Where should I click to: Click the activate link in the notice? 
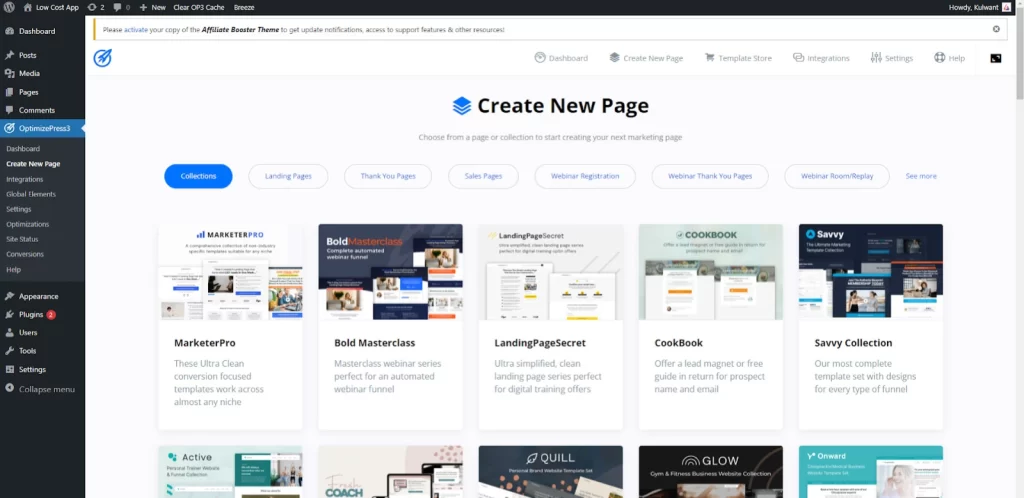(135, 30)
